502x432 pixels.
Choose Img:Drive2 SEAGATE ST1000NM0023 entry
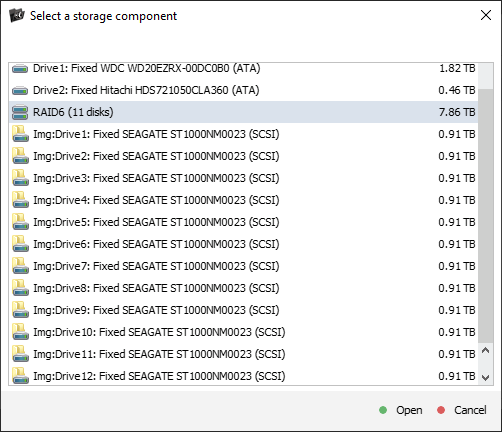point(243,156)
